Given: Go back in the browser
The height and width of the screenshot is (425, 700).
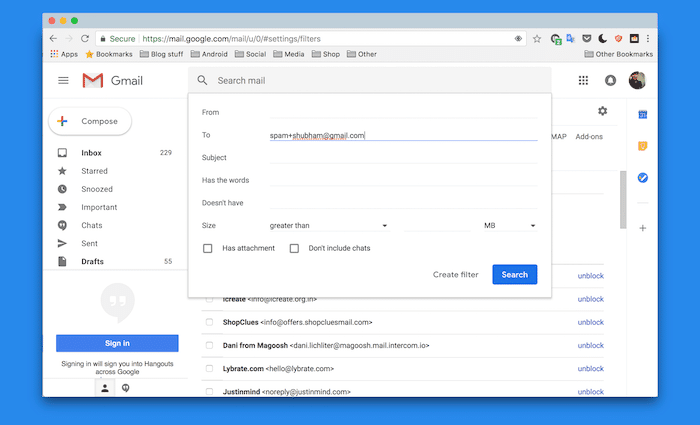Looking at the screenshot, I should point(53,39).
